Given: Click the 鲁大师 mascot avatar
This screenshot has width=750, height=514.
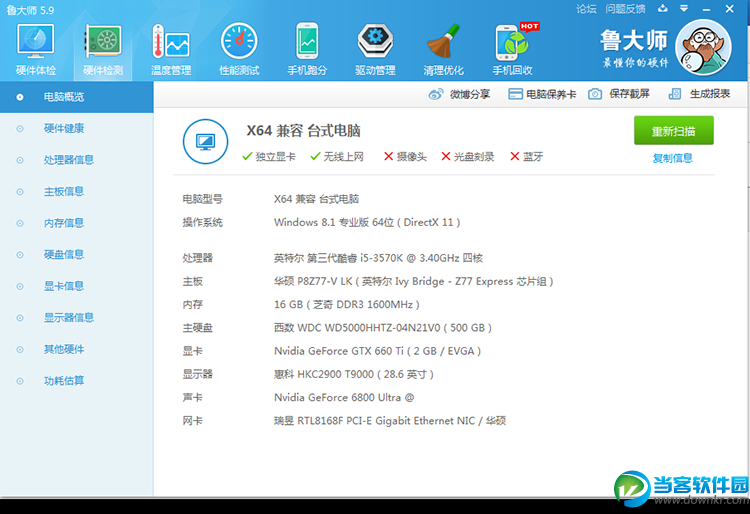Looking at the screenshot, I should [x=703, y=47].
